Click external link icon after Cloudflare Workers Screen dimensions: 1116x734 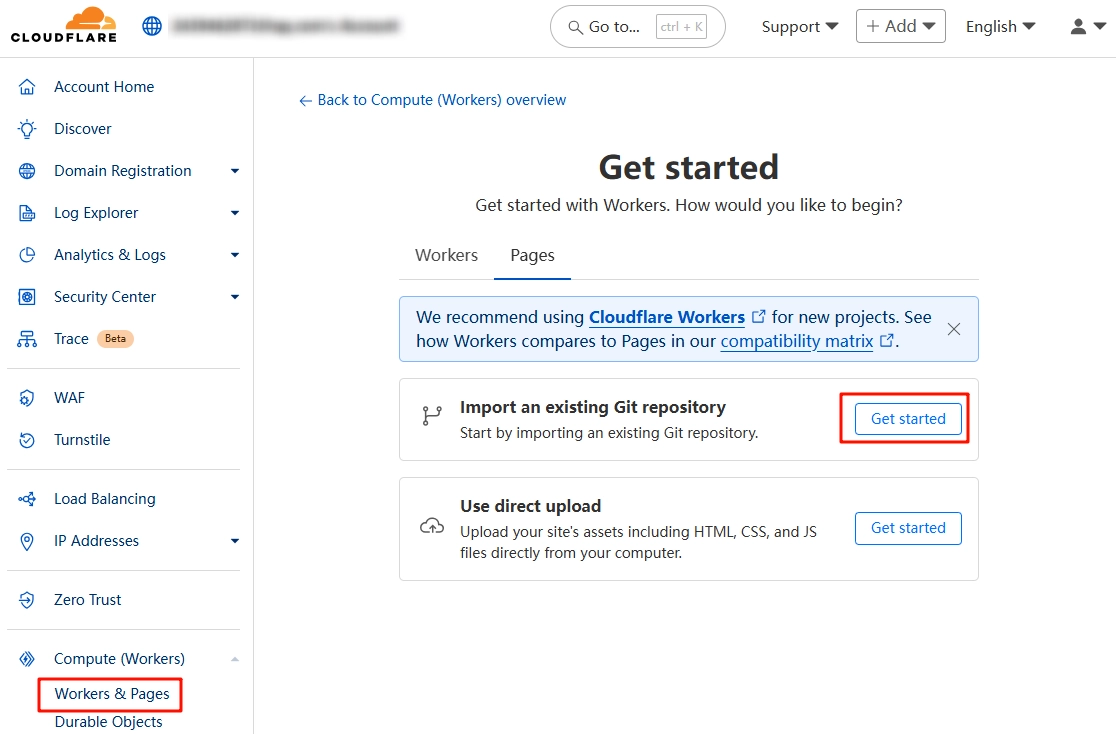coord(759,316)
